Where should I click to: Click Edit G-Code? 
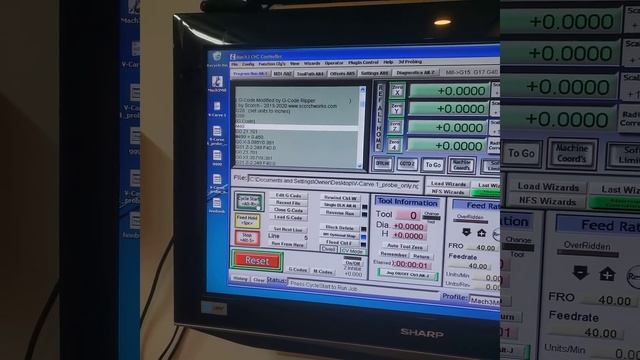coord(288,196)
